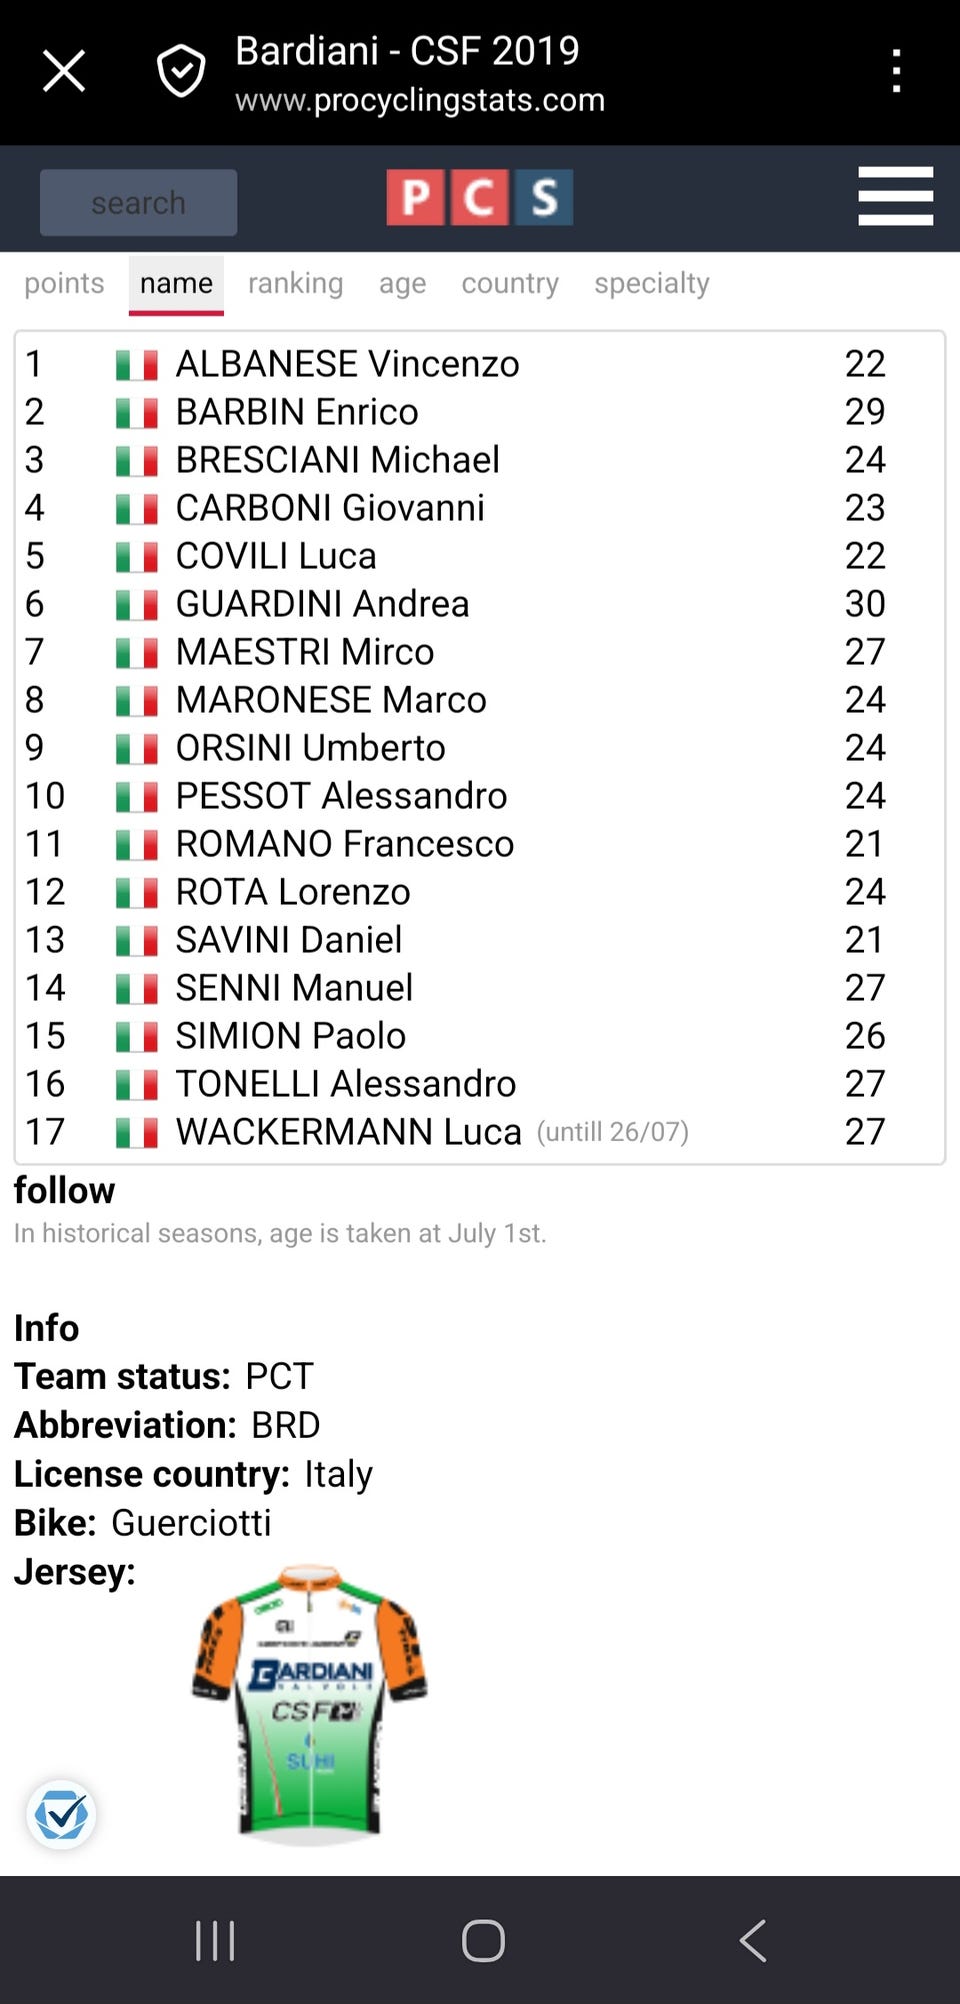Tap the blue checkmark badge icon
Viewport: 960px width, 2004px height.
62,1814
